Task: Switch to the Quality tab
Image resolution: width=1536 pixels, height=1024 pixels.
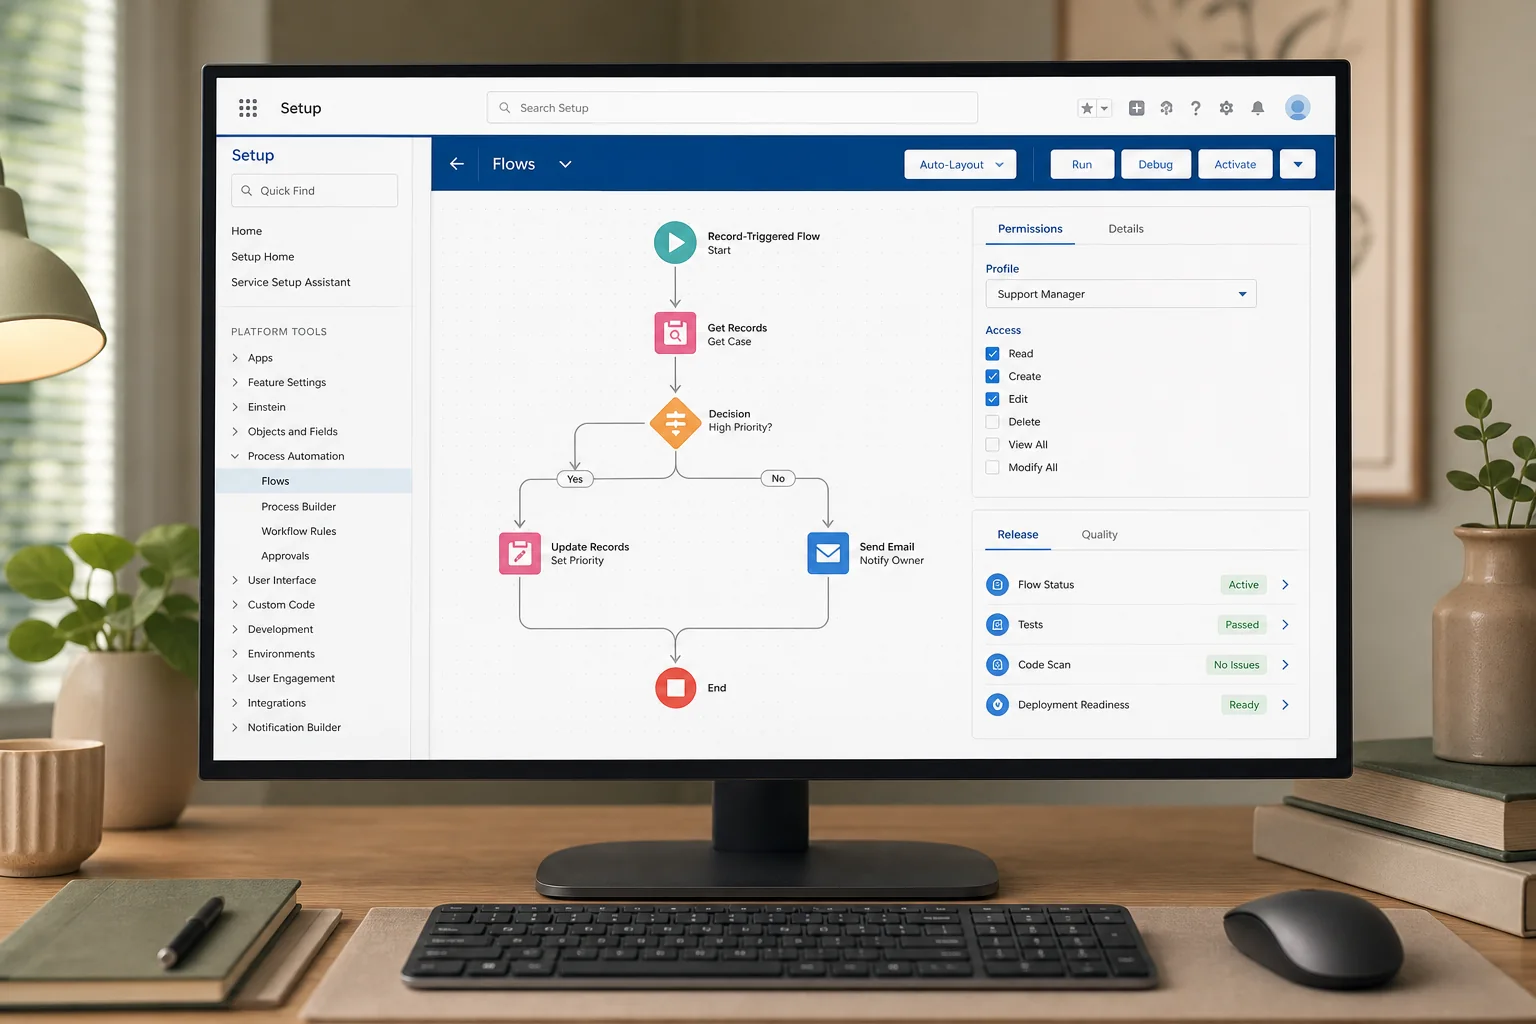Action: tap(1099, 535)
